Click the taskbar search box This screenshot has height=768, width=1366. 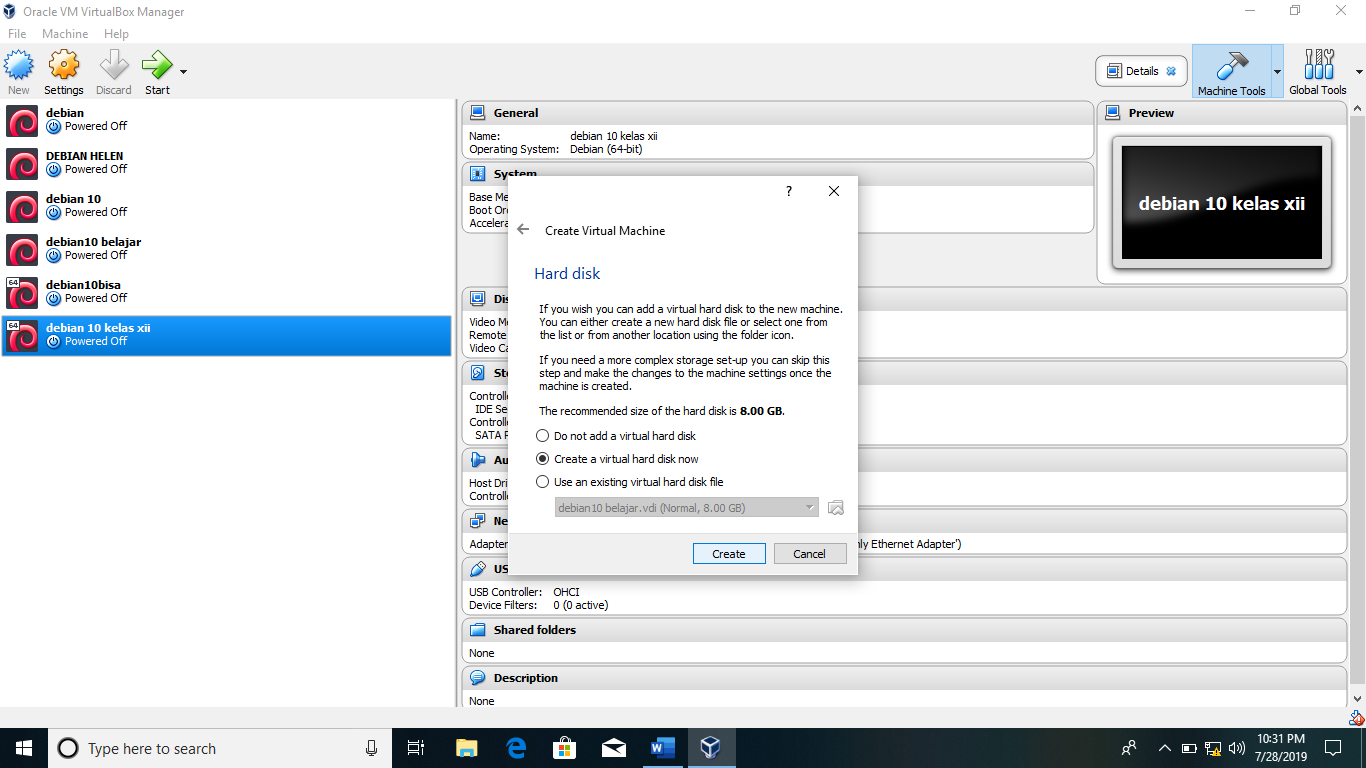[220, 748]
